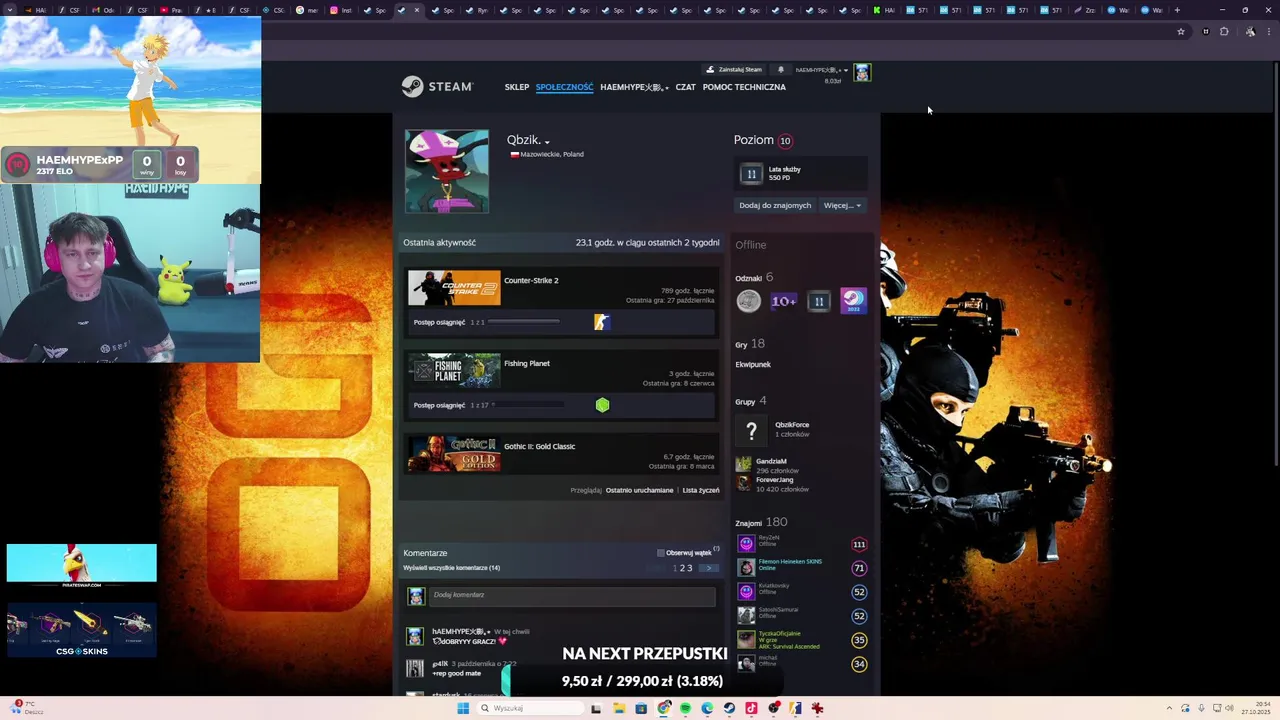The height and width of the screenshot is (720, 1280).
Task: Click the Steam 2023 badge icon
Action: pos(853,301)
